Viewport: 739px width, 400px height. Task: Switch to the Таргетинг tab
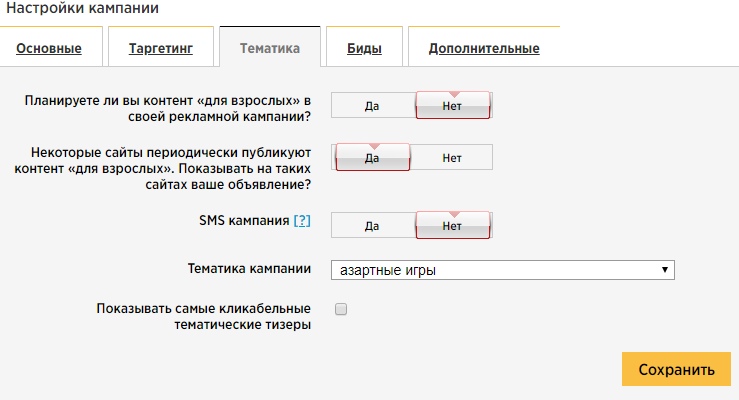161,48
